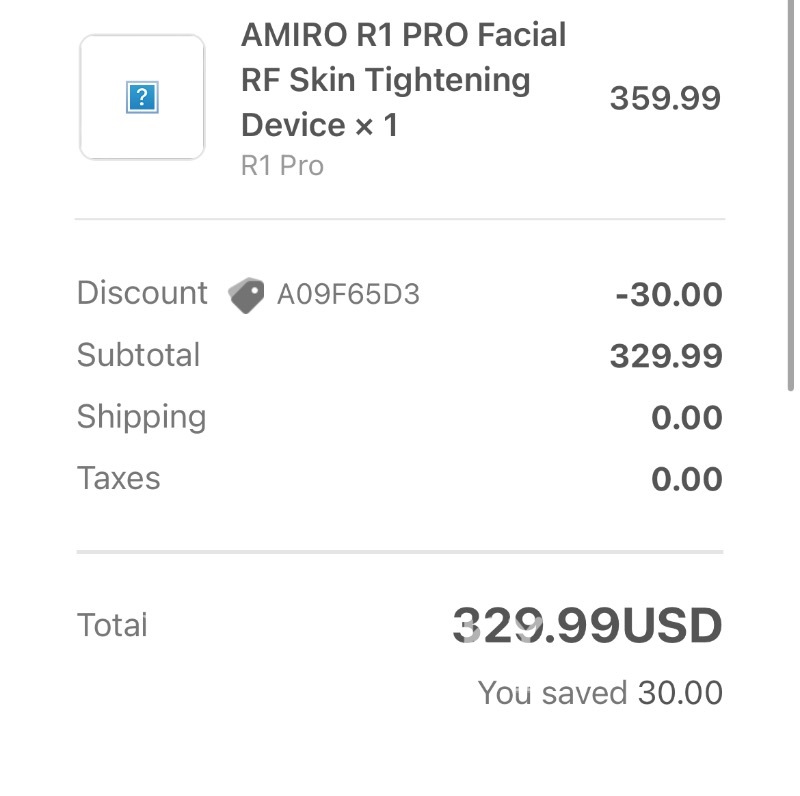
Task: Click the shipping cost 0.00
Action: coord(686,418)
